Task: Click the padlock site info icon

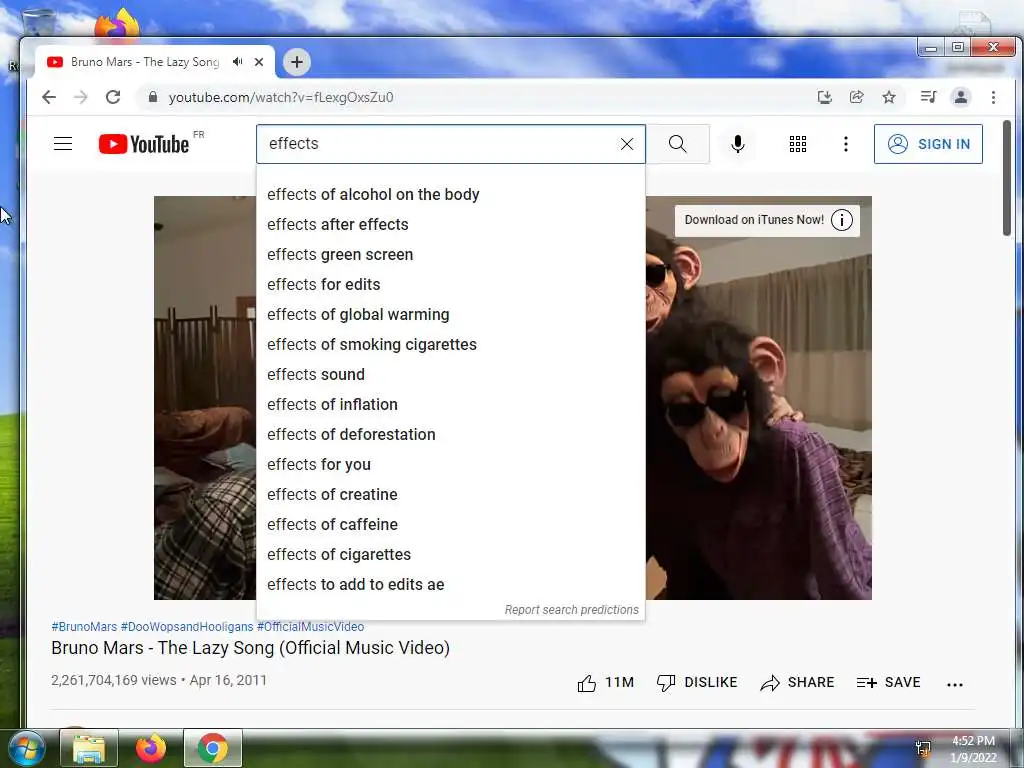Action: tap(153, 97)
